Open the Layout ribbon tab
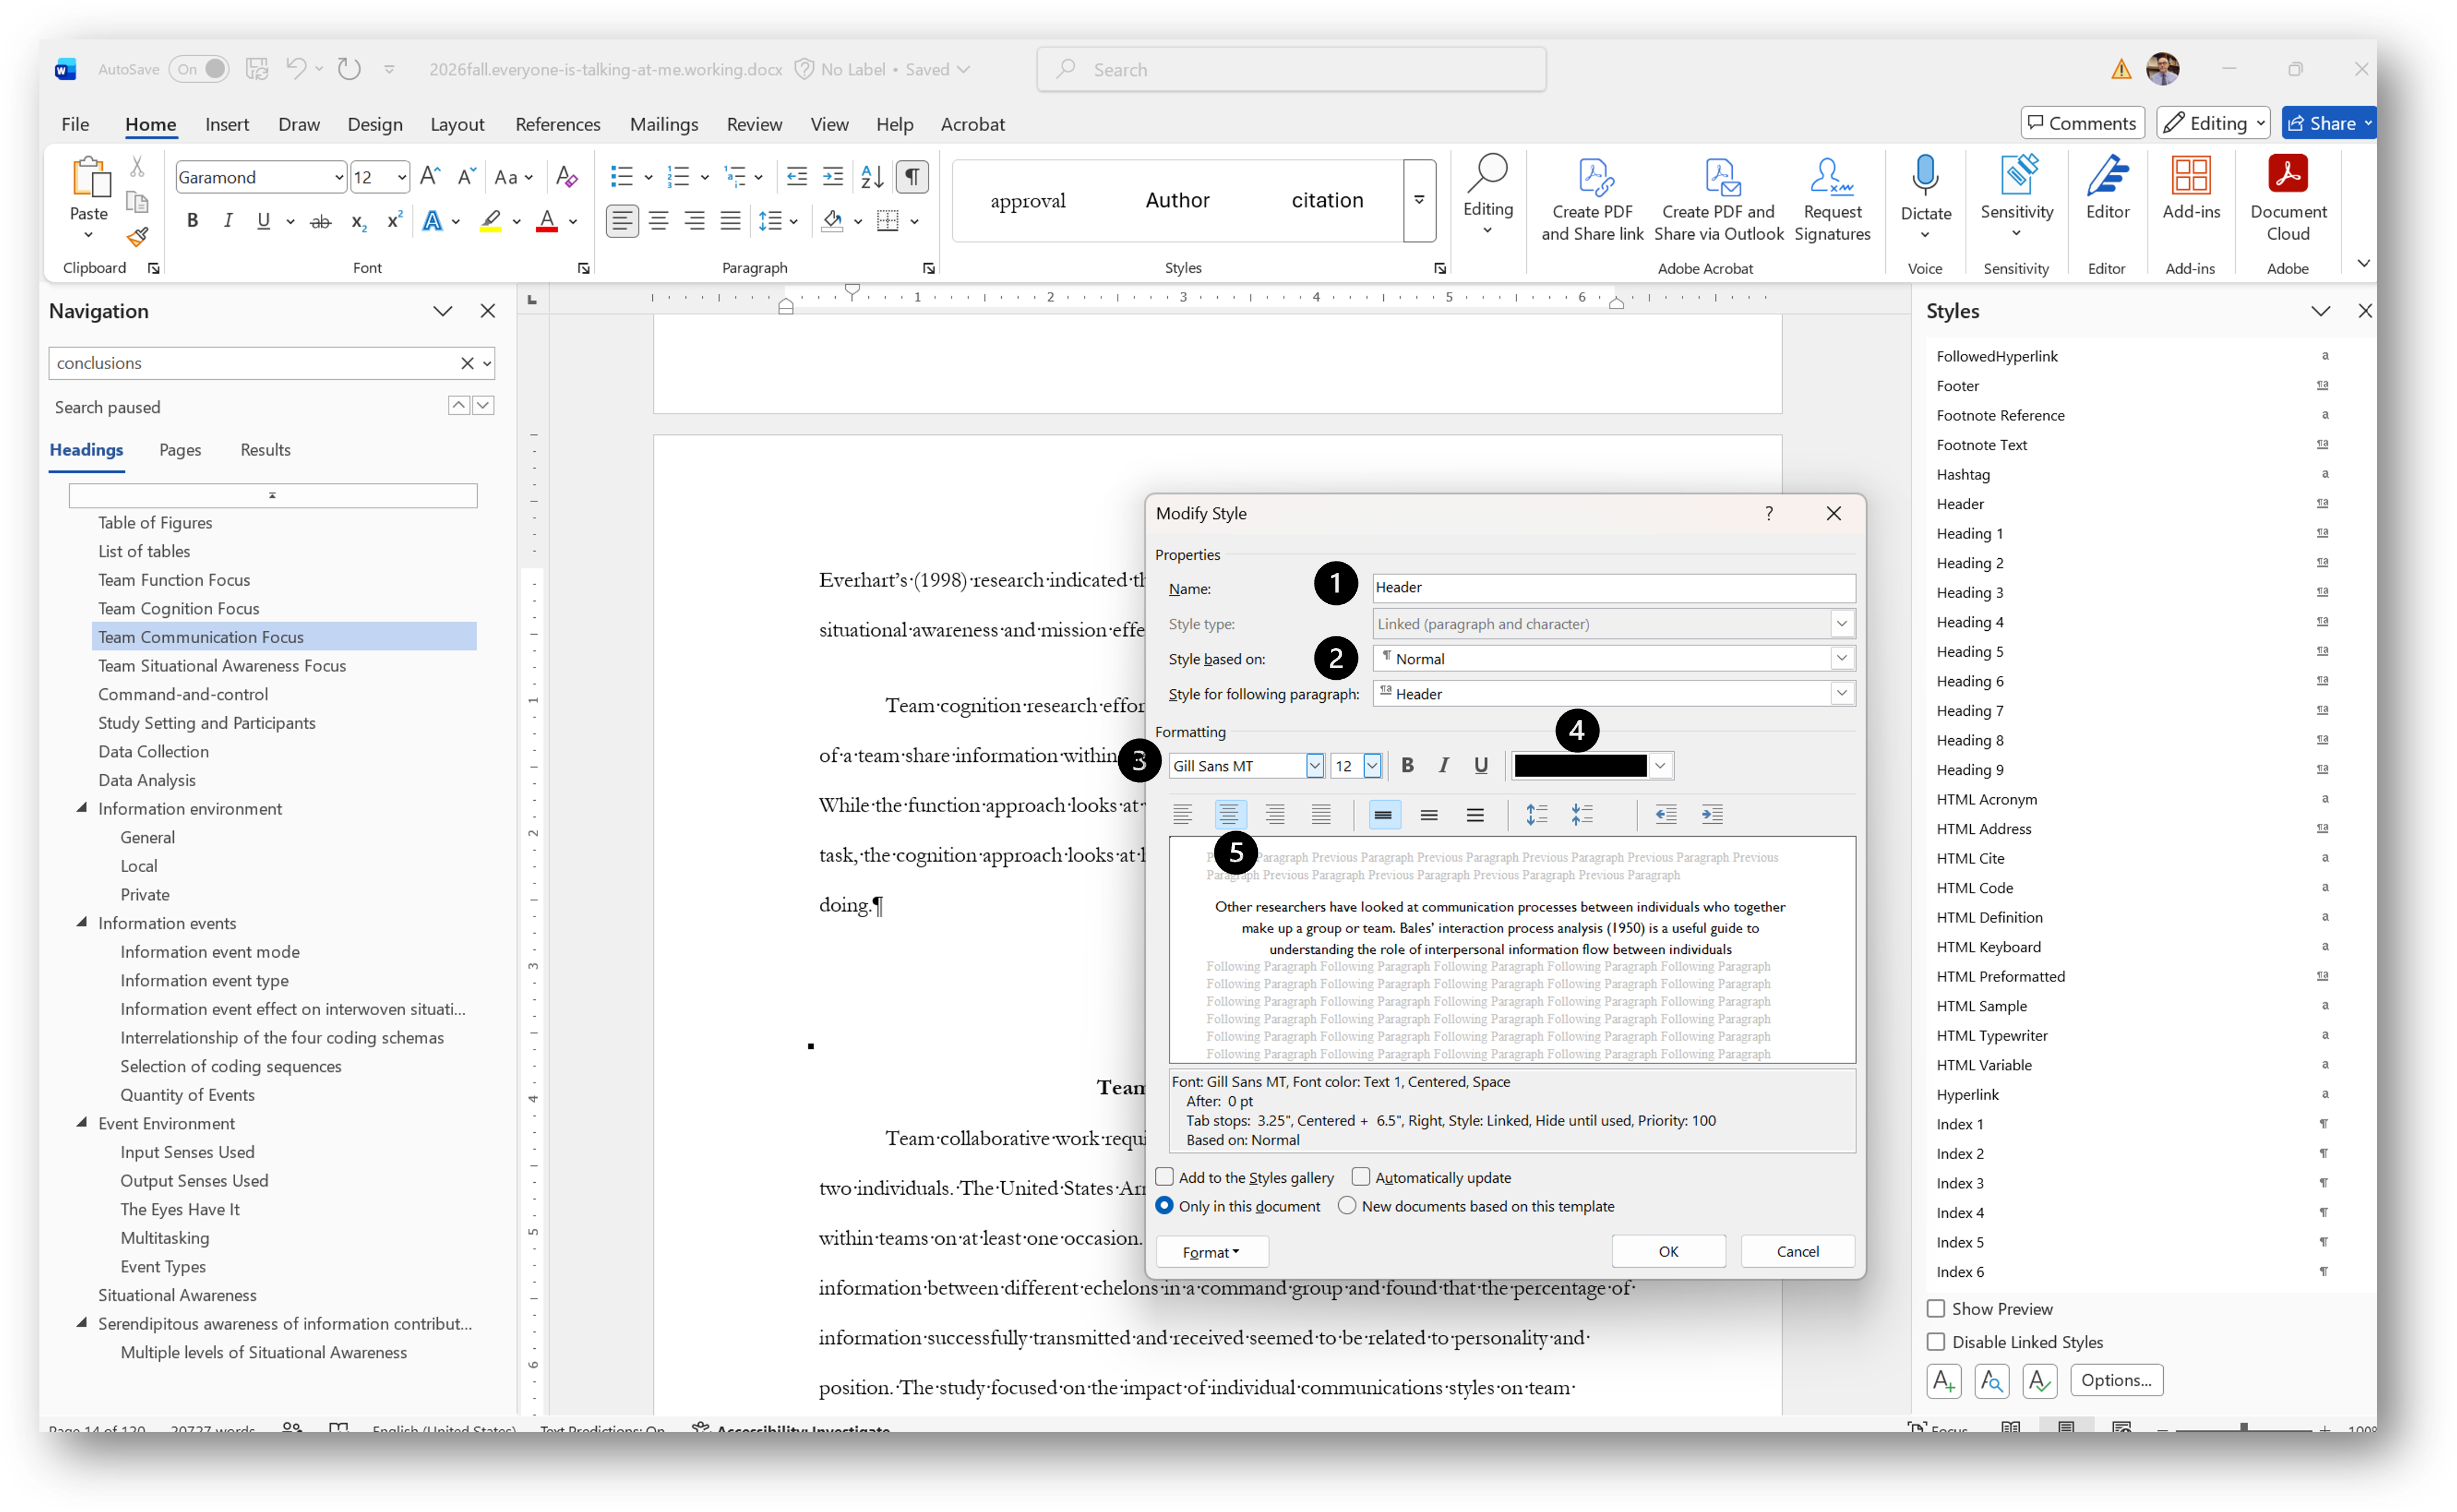Image resolution: width=2457 pixels, height=1512 pixels. [457, 124]
